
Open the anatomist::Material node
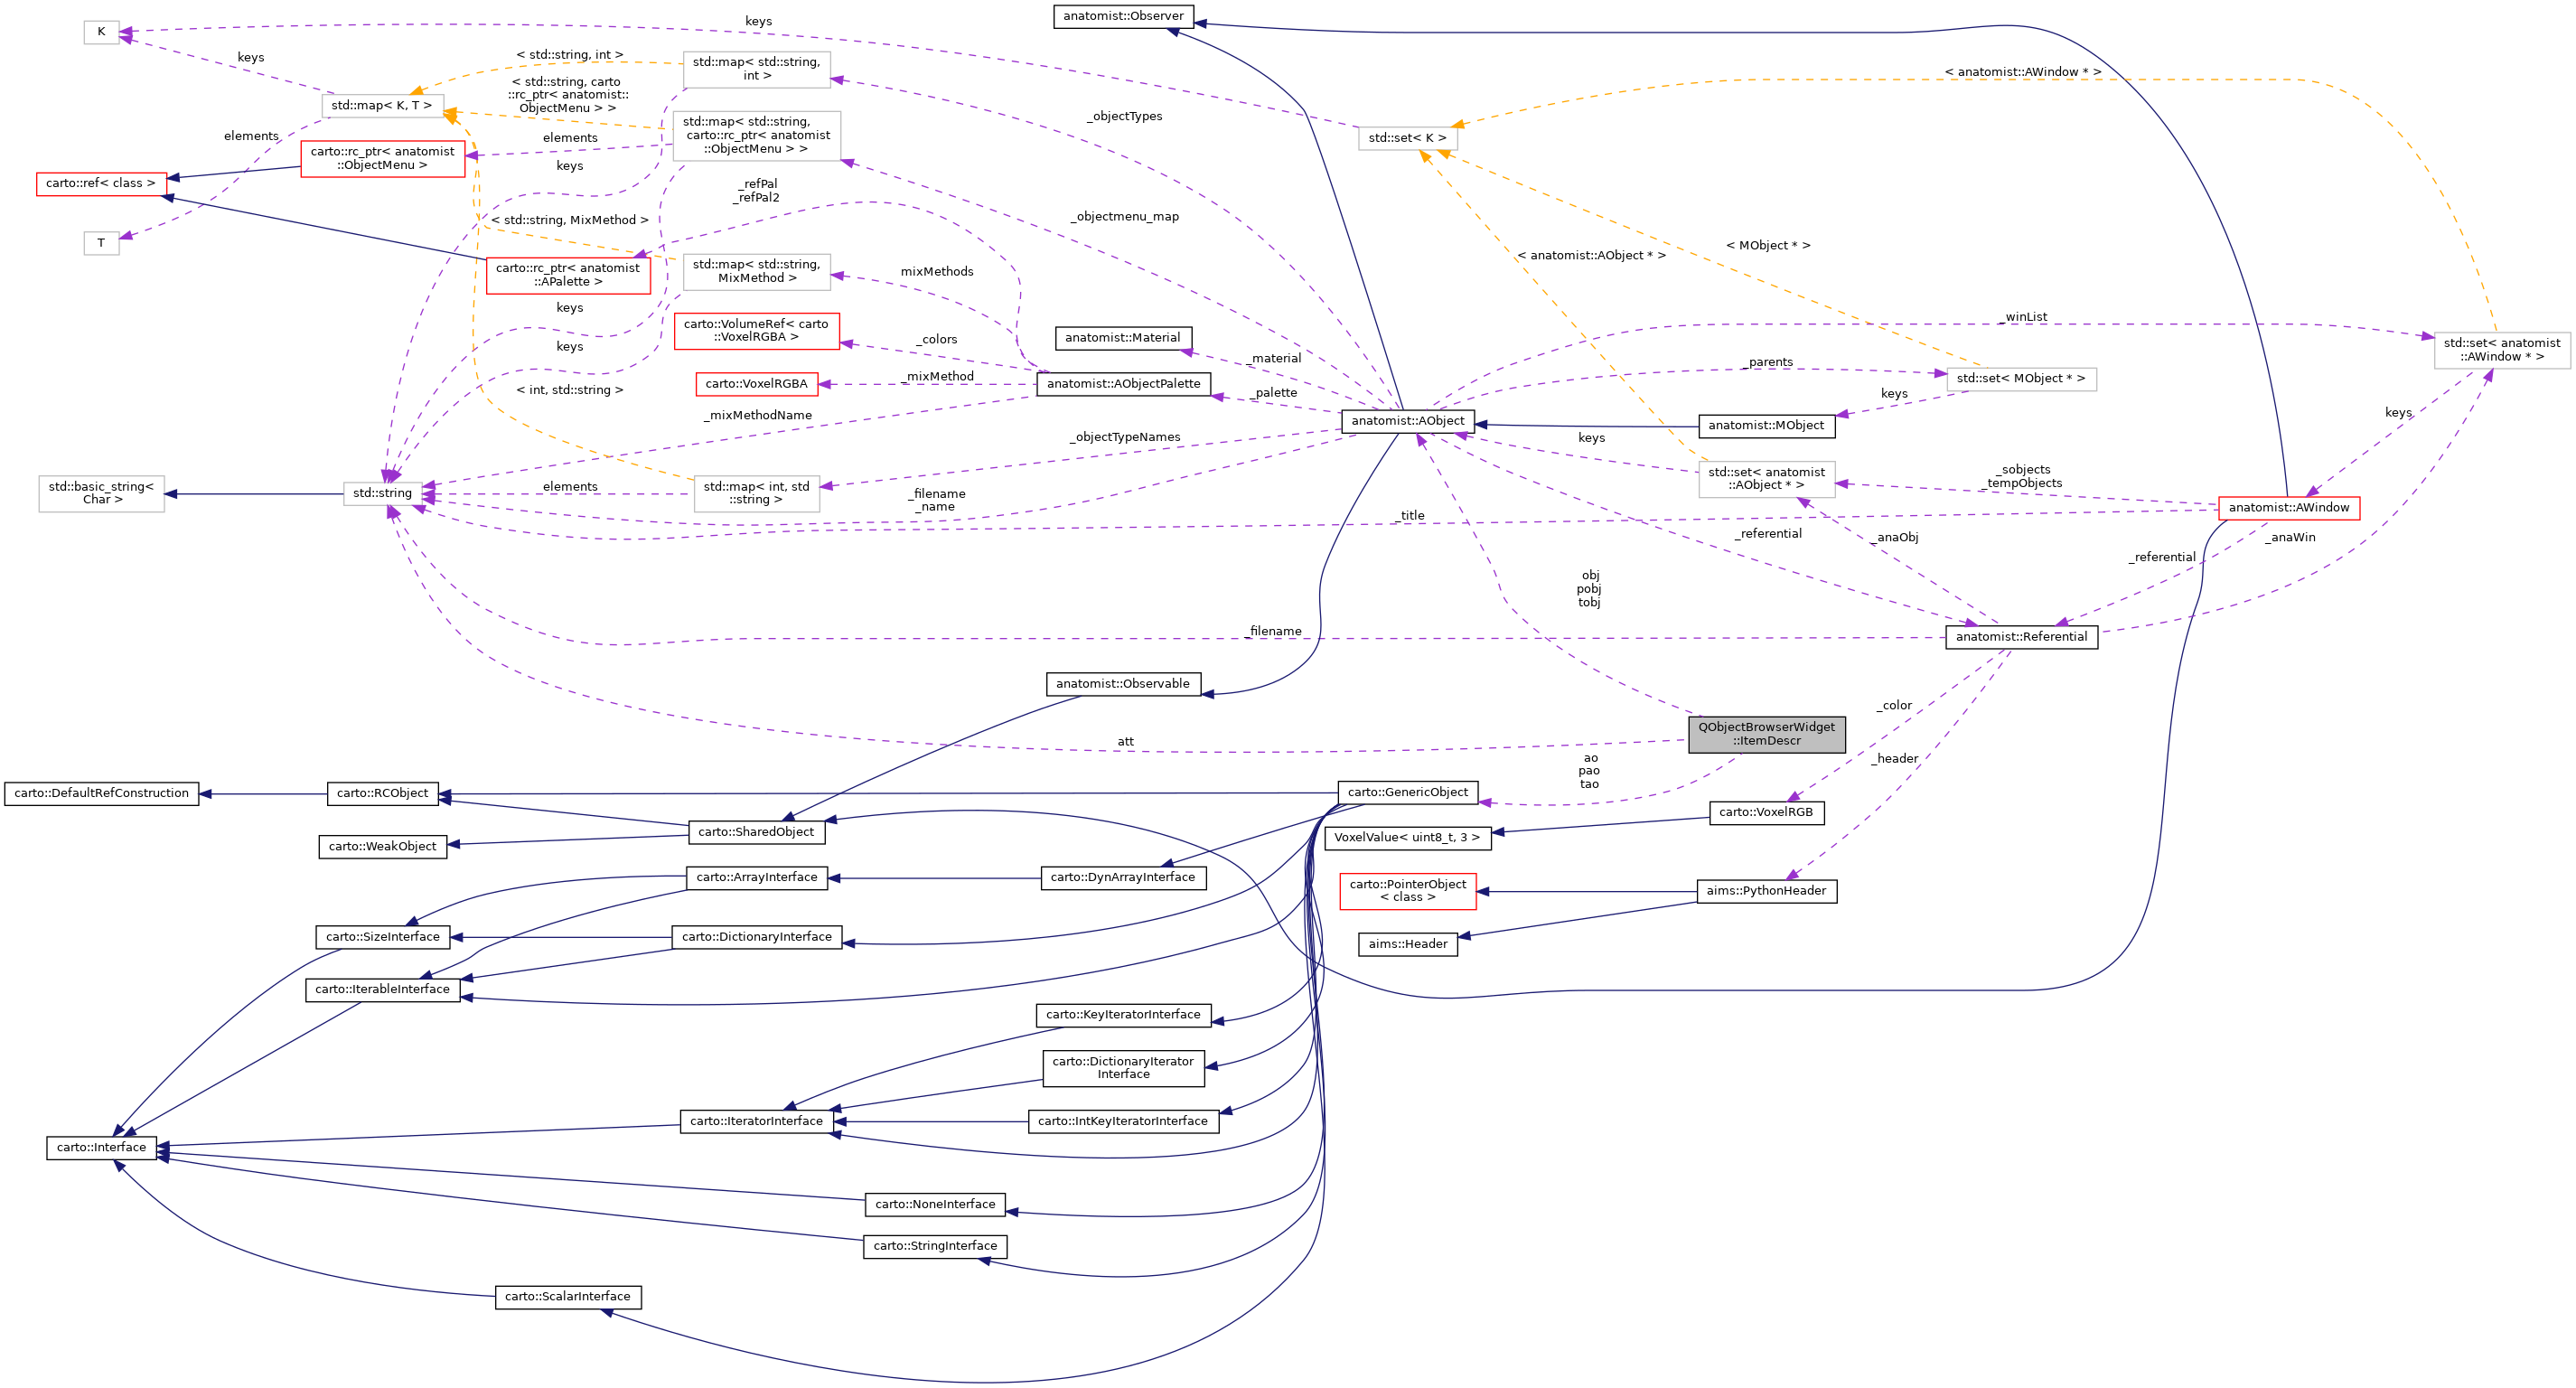(x=1122, y=338)
